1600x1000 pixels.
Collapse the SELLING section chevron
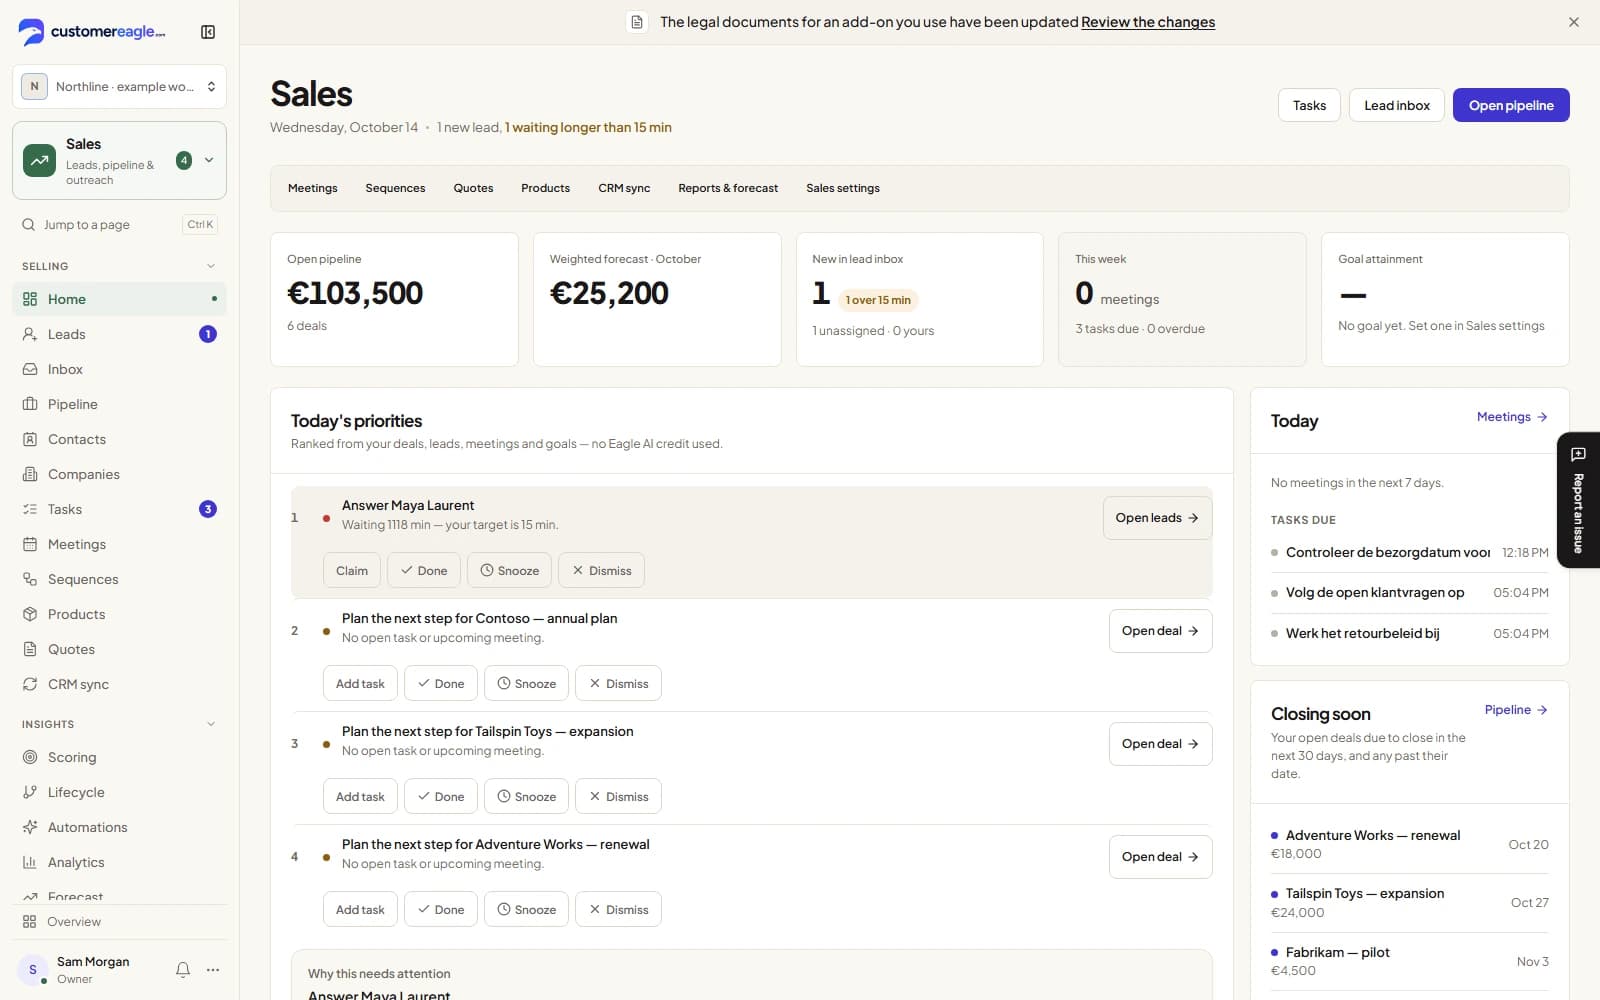[211, 266]
